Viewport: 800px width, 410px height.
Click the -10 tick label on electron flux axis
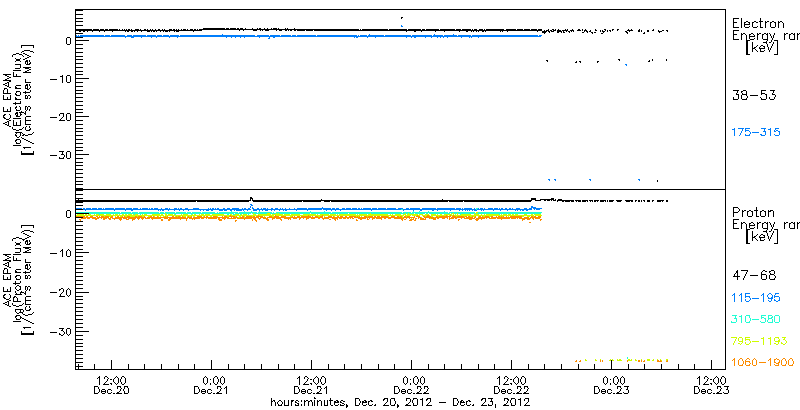[60, 79]
